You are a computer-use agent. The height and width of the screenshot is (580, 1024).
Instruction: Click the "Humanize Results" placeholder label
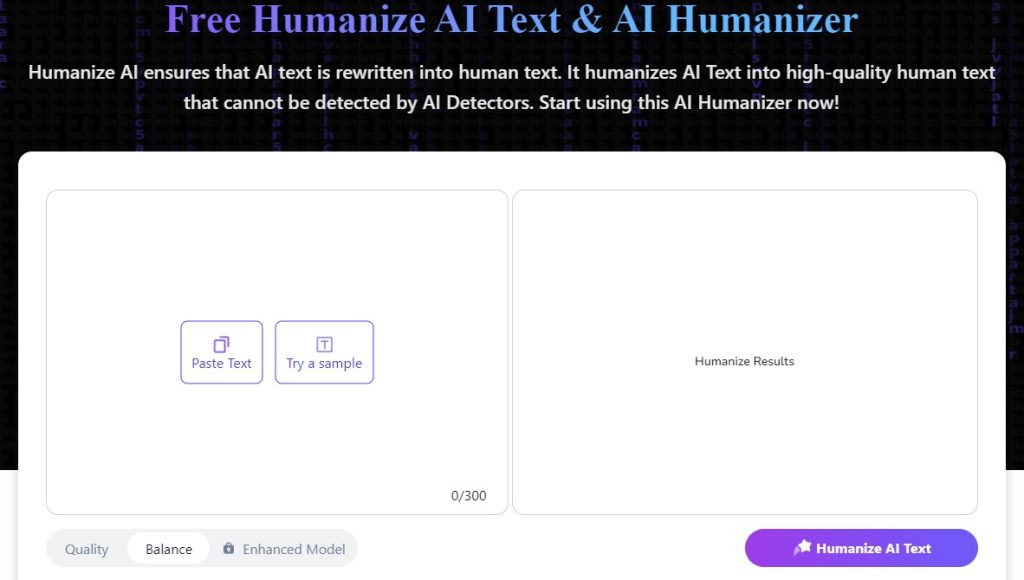744,361
